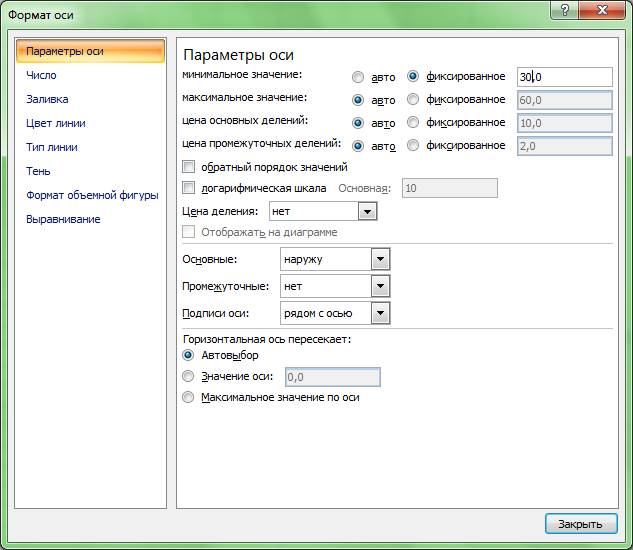Image resolution: width=633 pixels, height=550 pixels.
Task: Open axis labels position dropdown
Action: coord(379,314)
